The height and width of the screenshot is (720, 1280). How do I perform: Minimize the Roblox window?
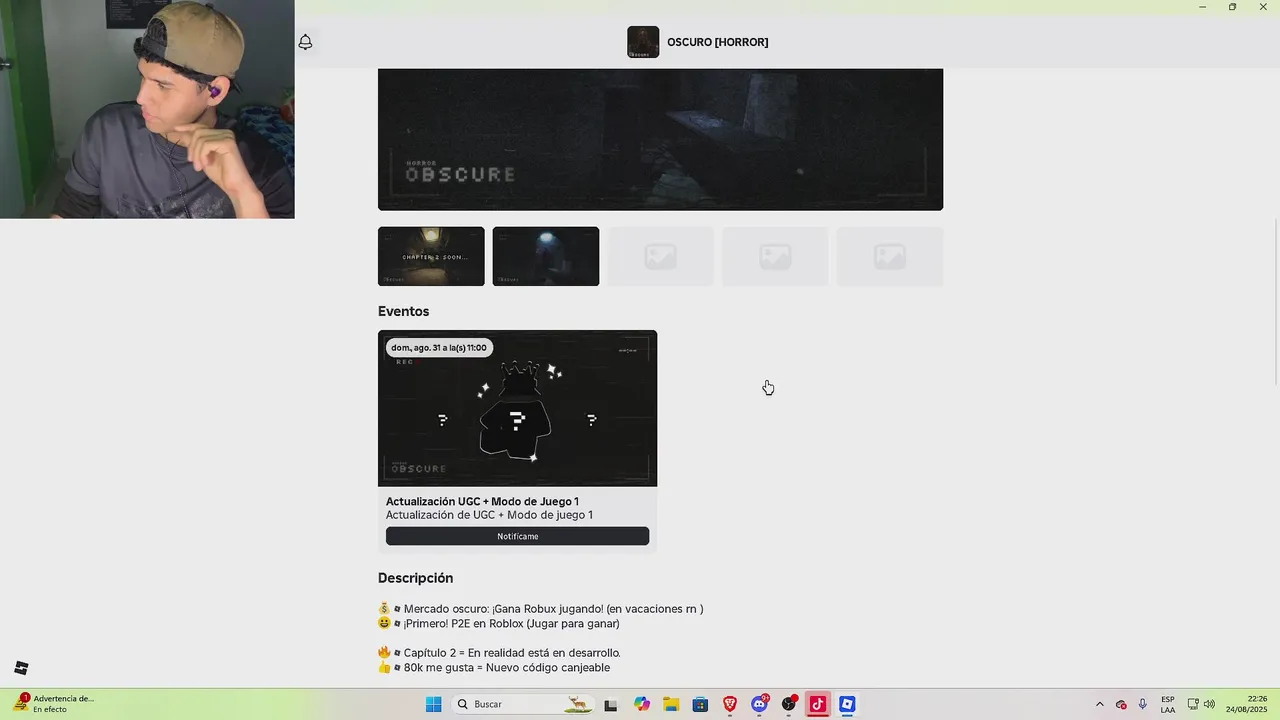click(x=1202, y=7)
